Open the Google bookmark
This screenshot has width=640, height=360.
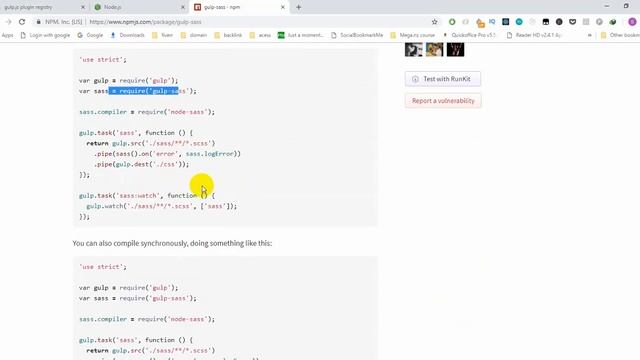(x=90, y=35)
